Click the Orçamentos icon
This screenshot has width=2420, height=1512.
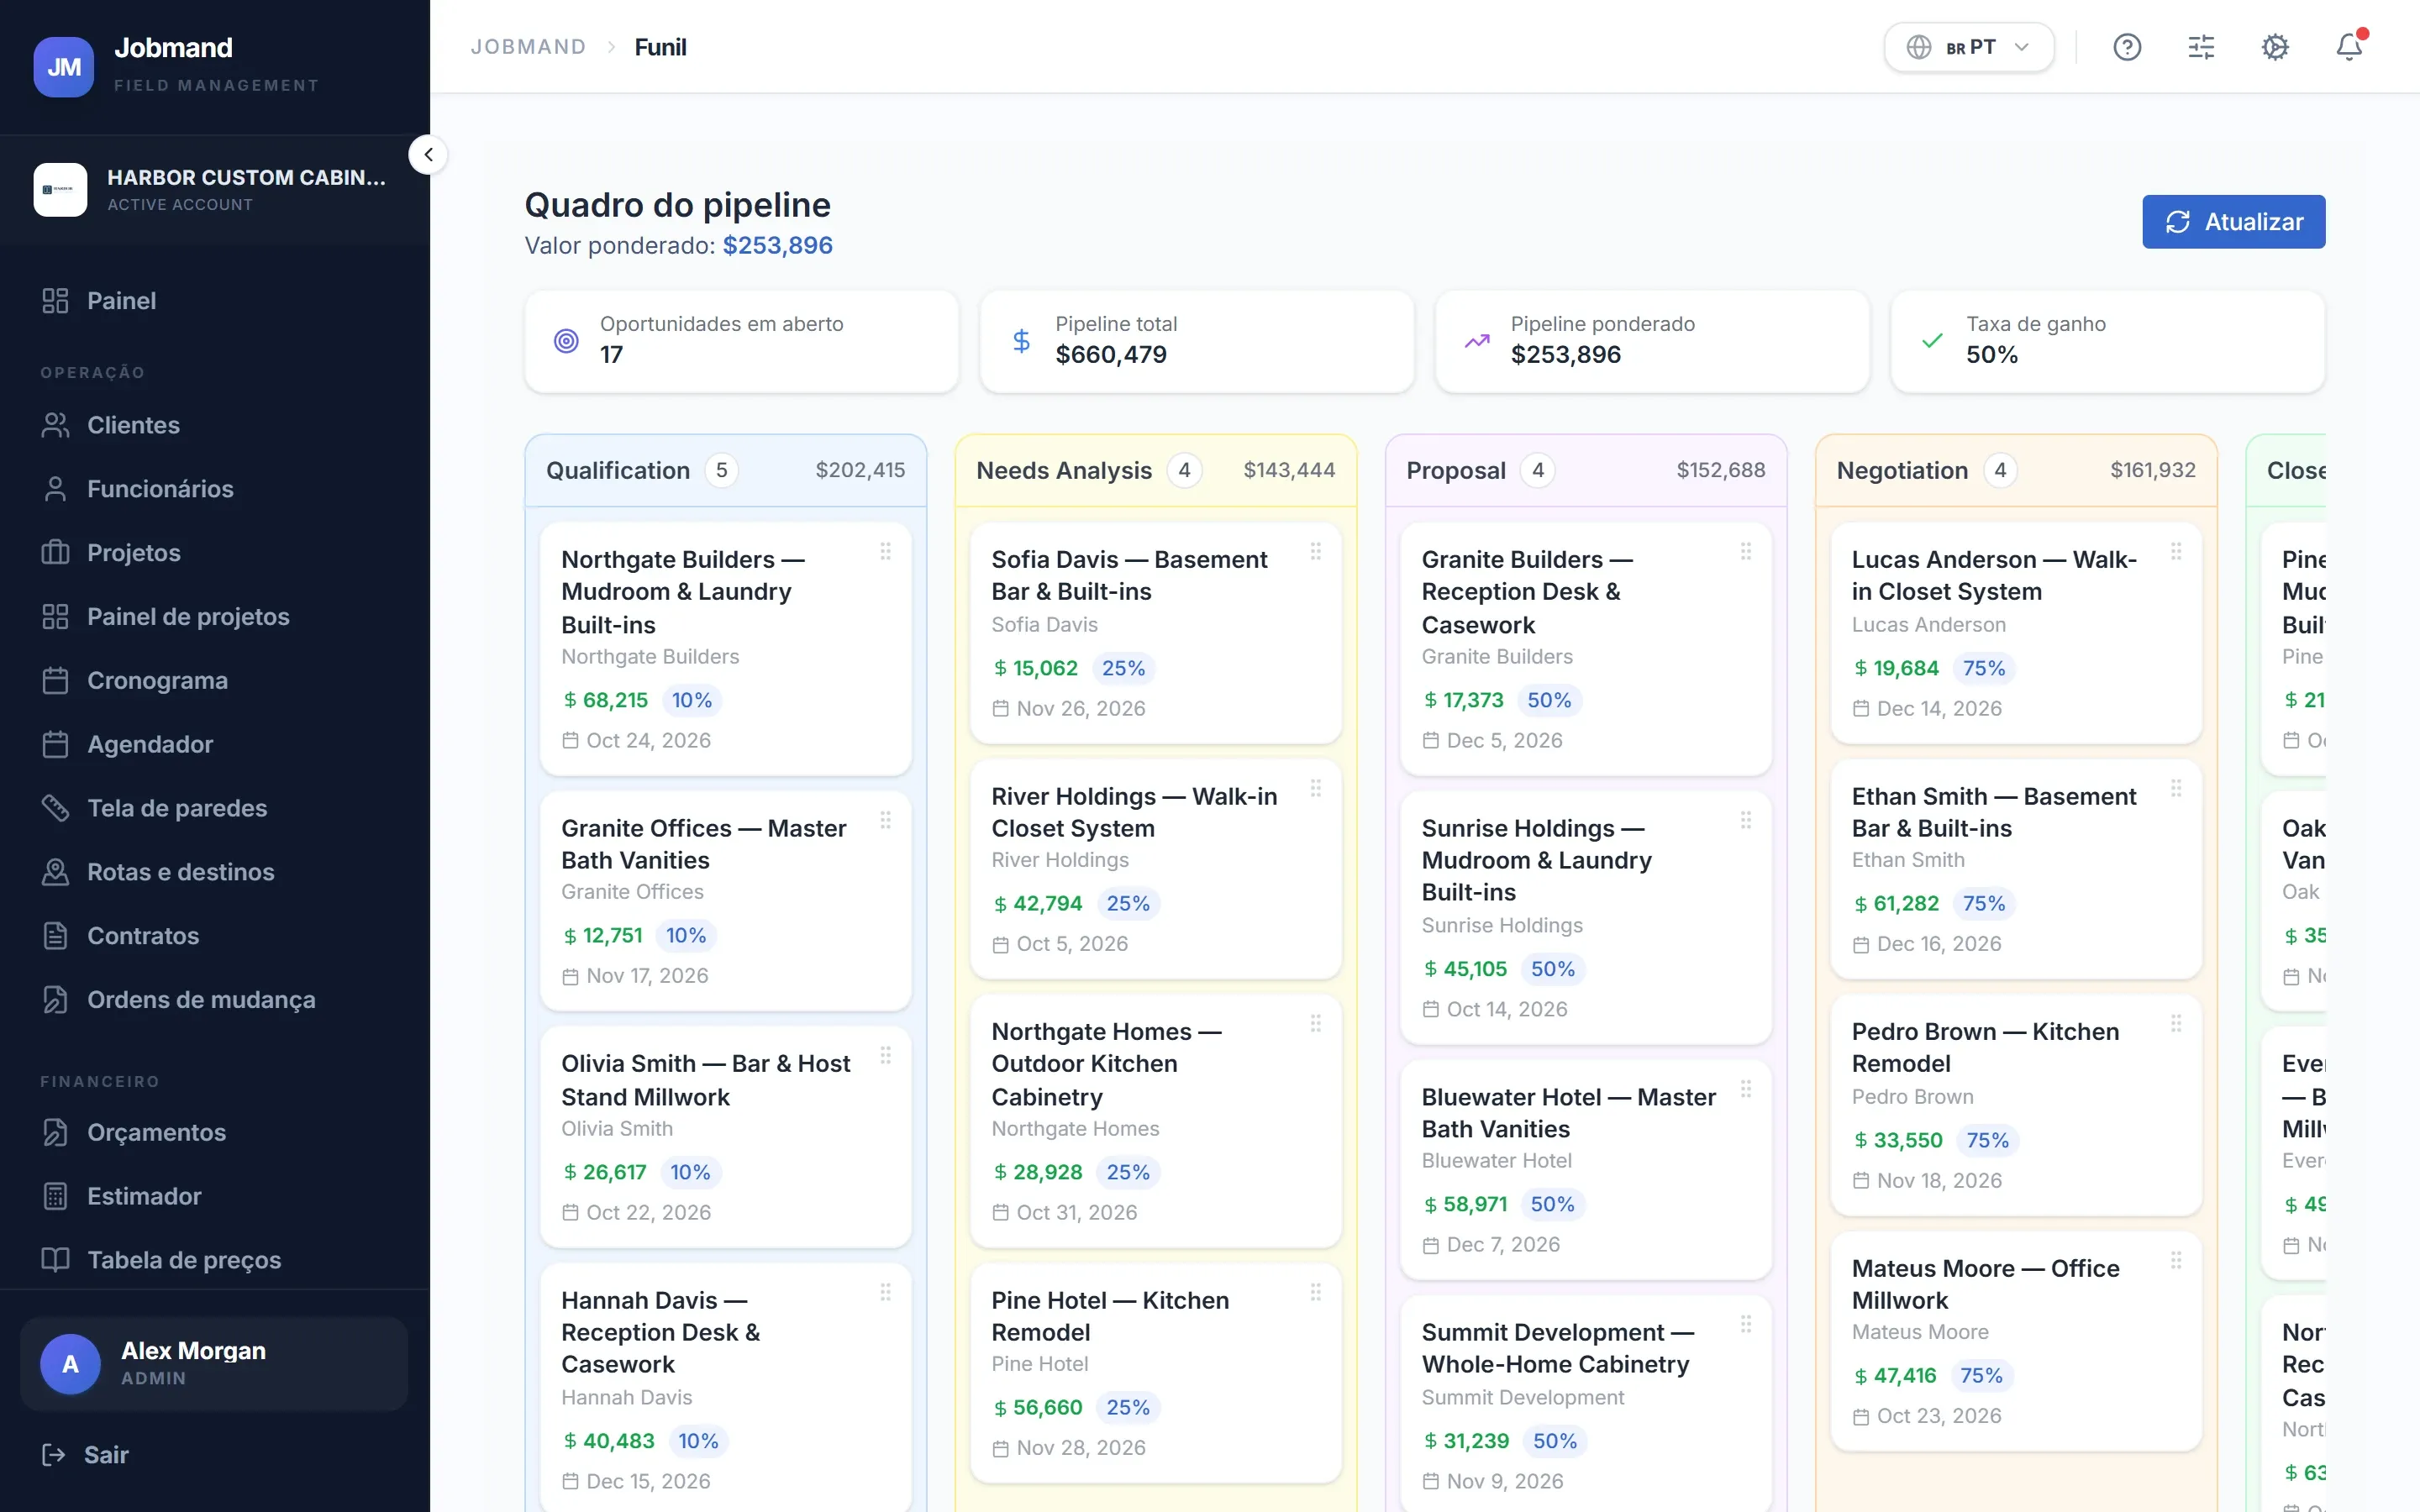55,1132
